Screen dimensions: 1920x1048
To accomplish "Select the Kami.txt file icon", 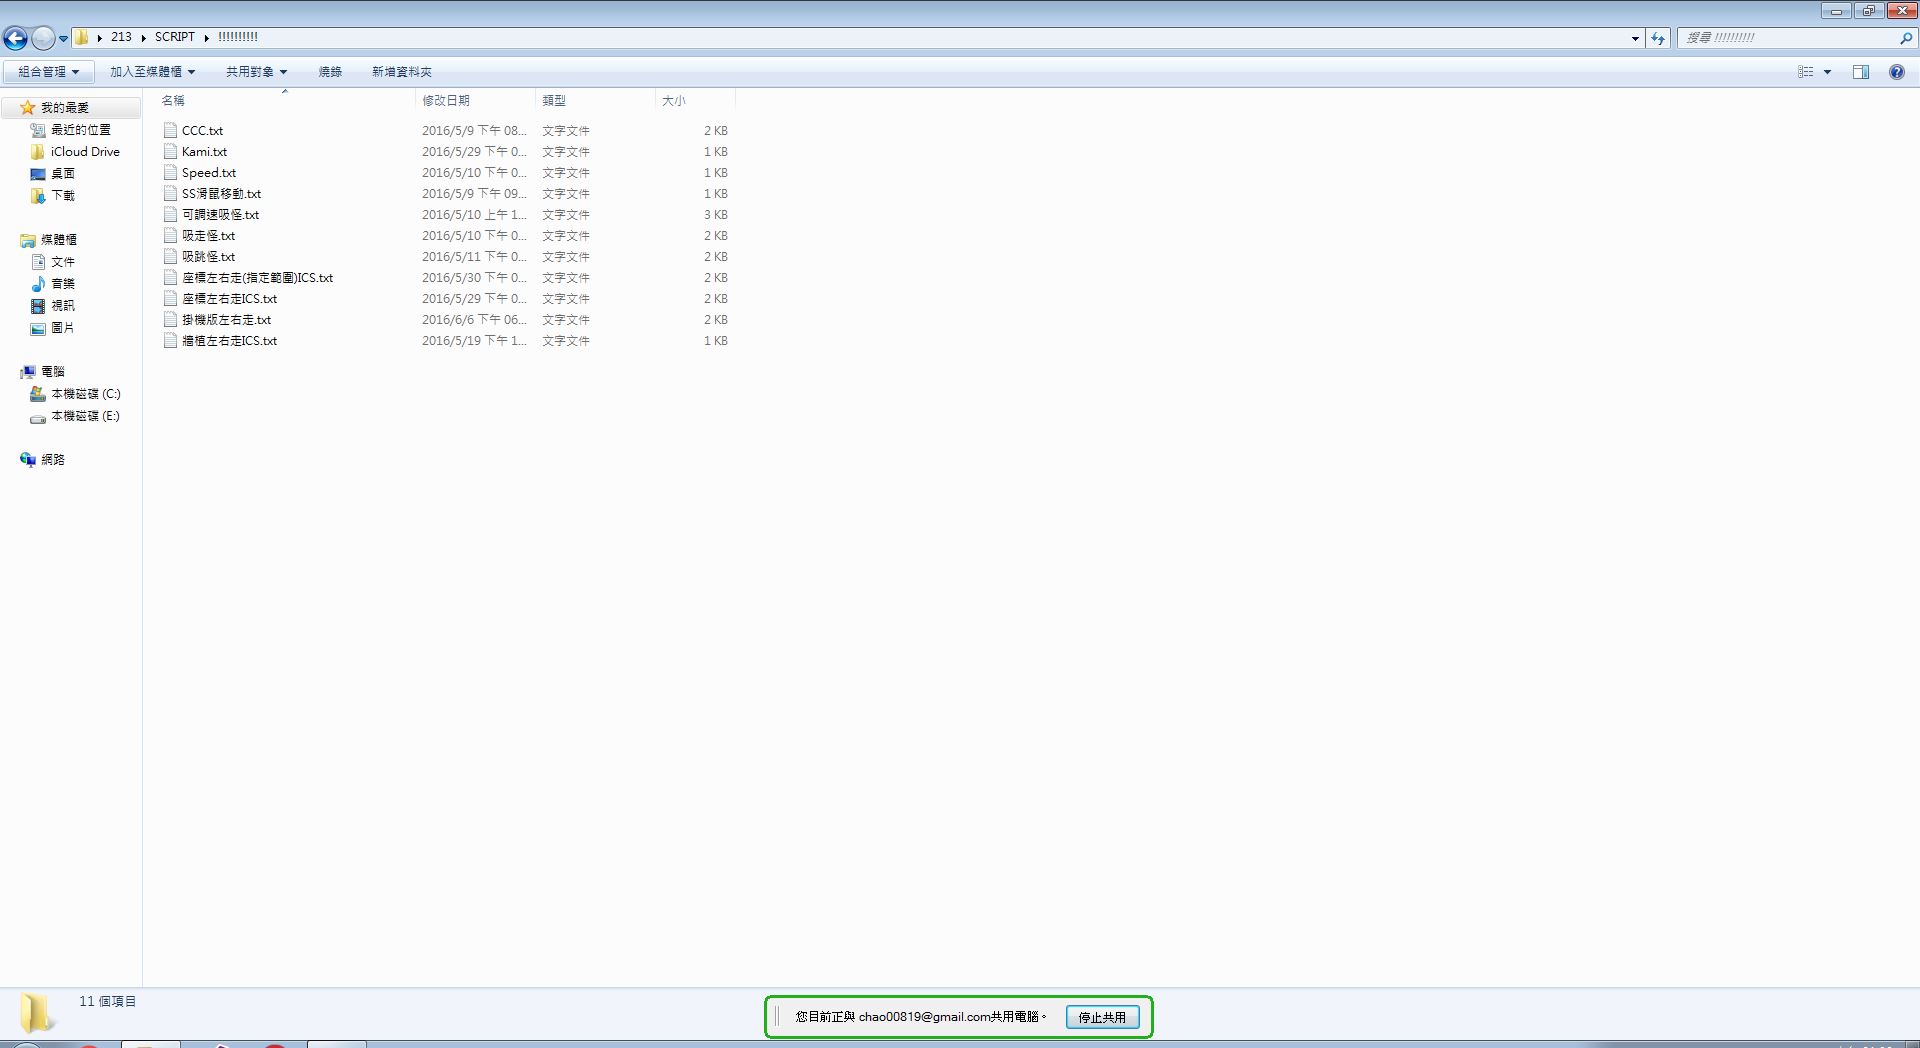I will 170,151.
